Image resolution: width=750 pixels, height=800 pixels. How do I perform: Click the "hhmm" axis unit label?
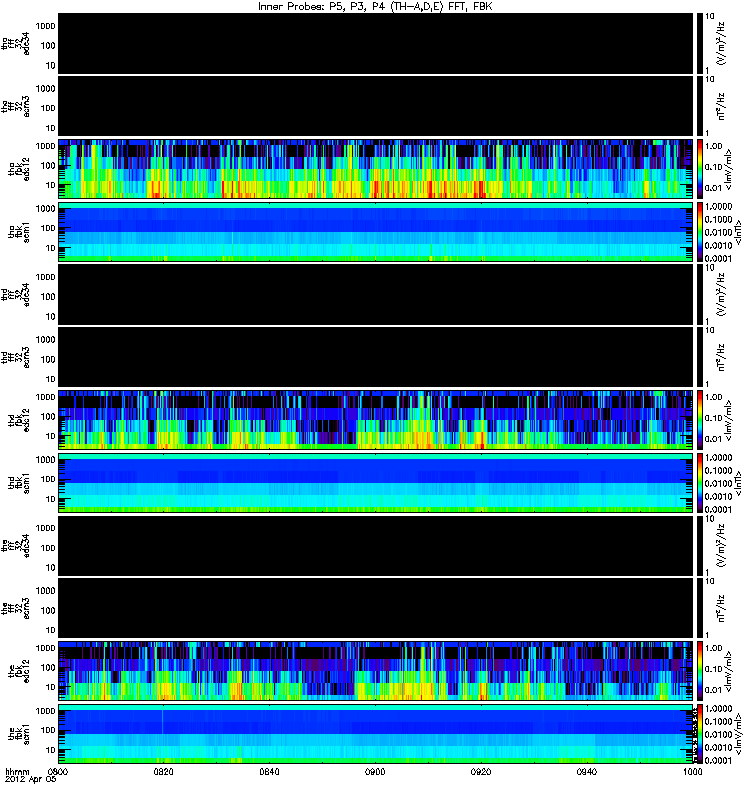(x=17, y=771)
